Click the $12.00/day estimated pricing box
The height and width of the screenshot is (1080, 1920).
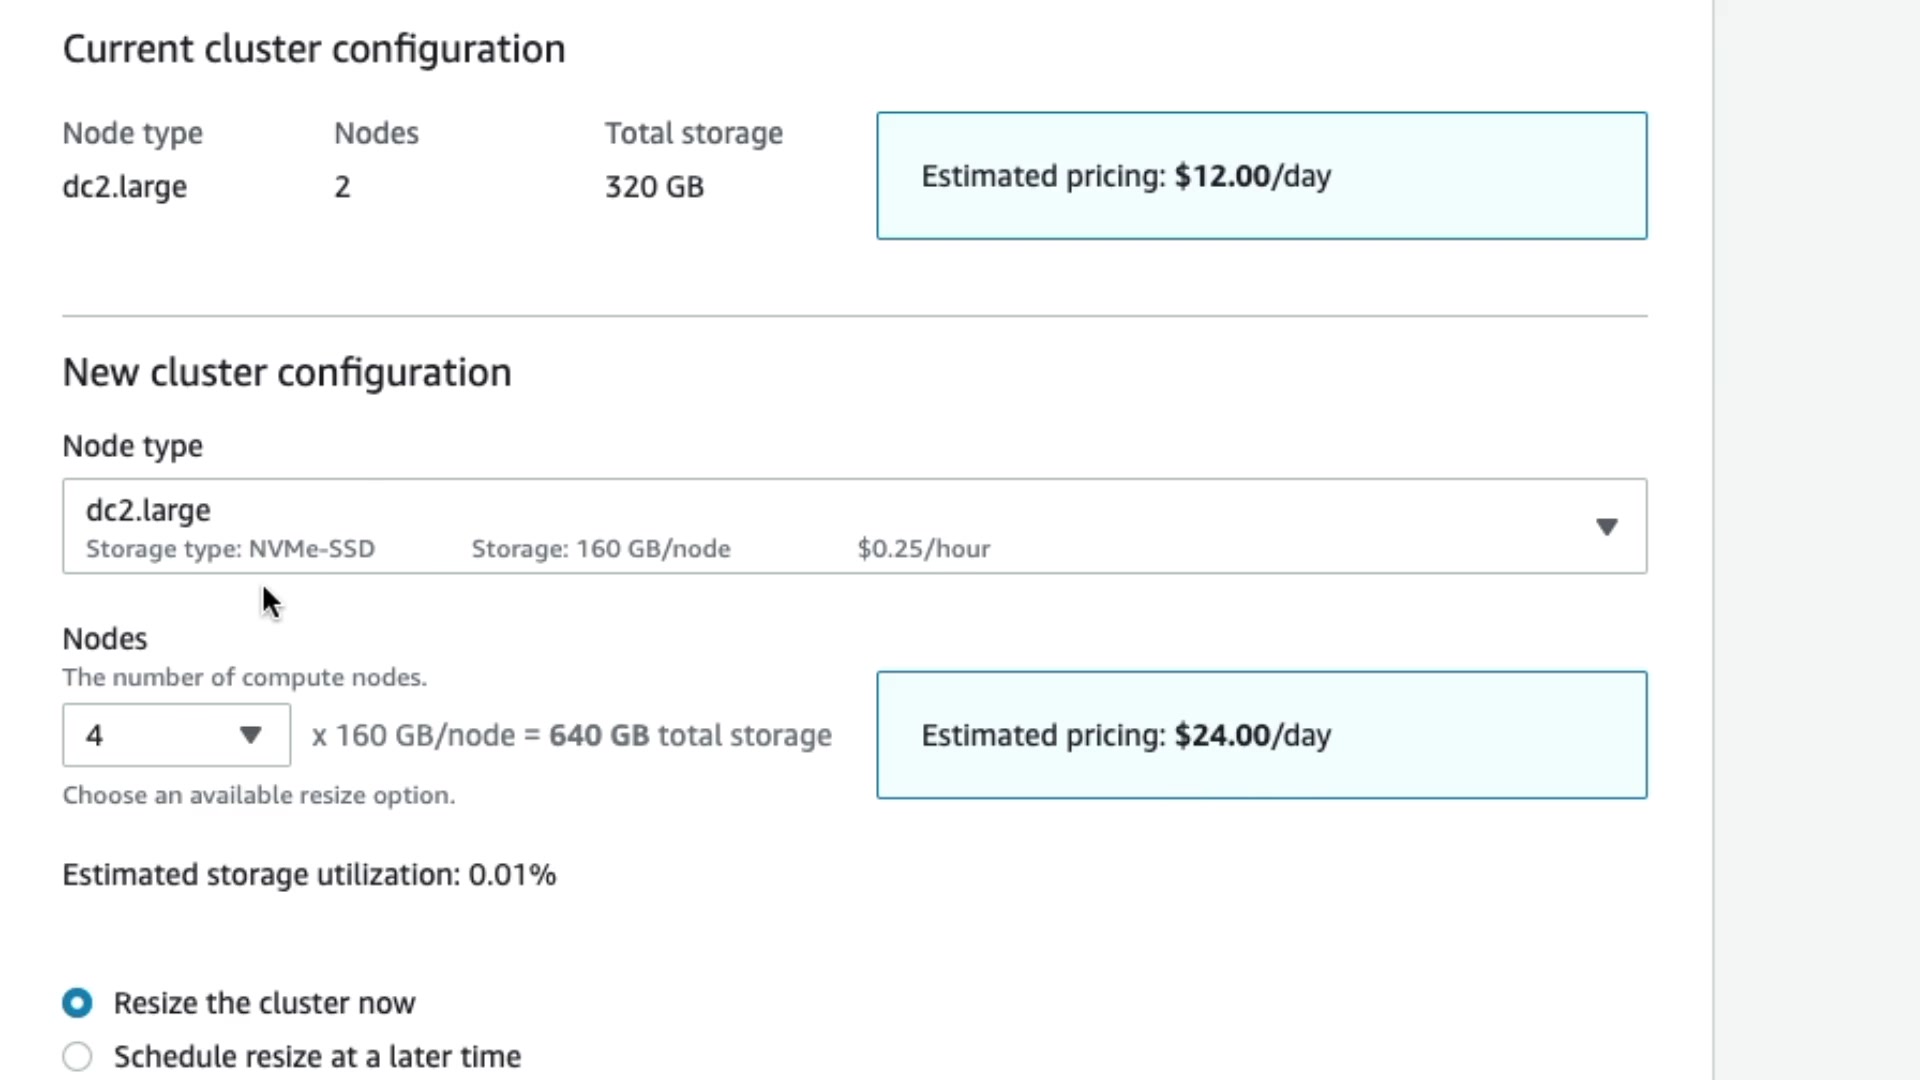[x=1261, y=176]
